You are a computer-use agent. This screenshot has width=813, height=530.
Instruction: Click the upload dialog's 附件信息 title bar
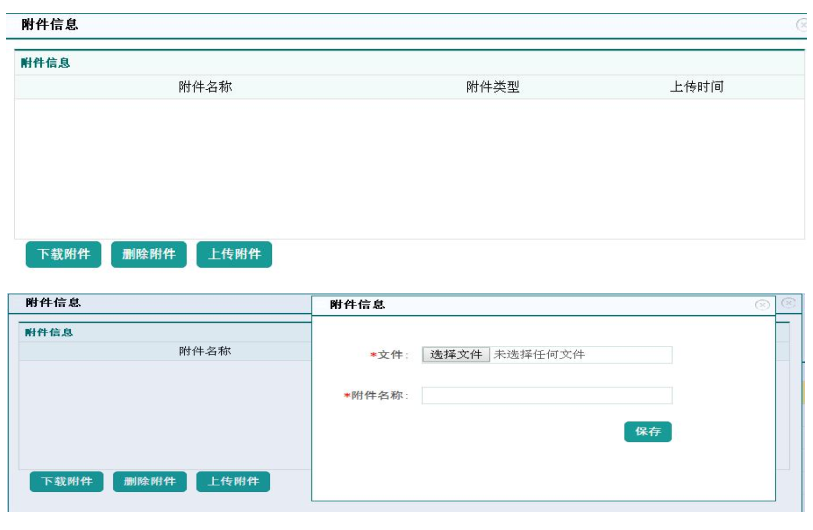[500, 304]
